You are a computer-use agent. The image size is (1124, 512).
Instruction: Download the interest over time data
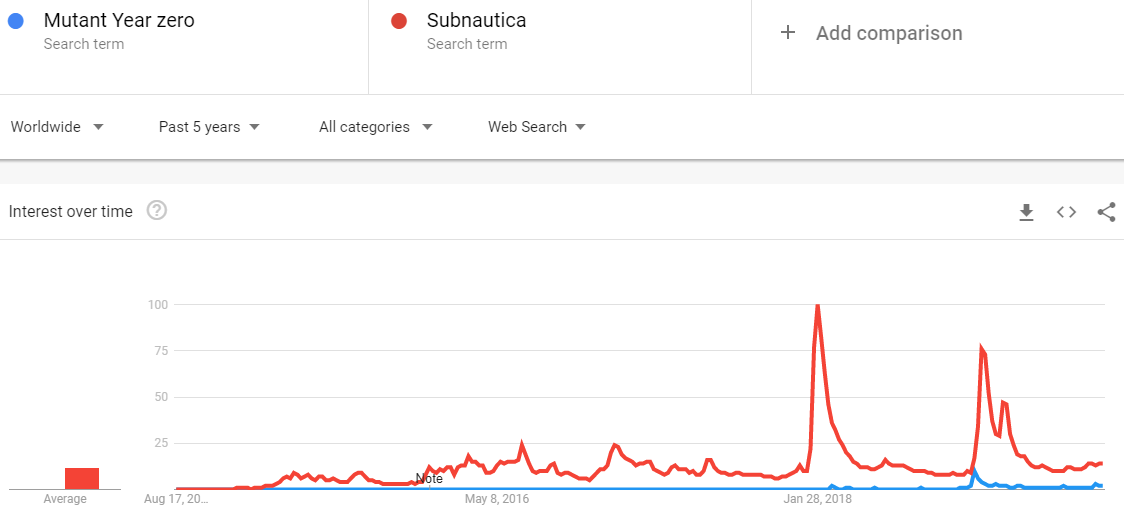point(1027,212)
